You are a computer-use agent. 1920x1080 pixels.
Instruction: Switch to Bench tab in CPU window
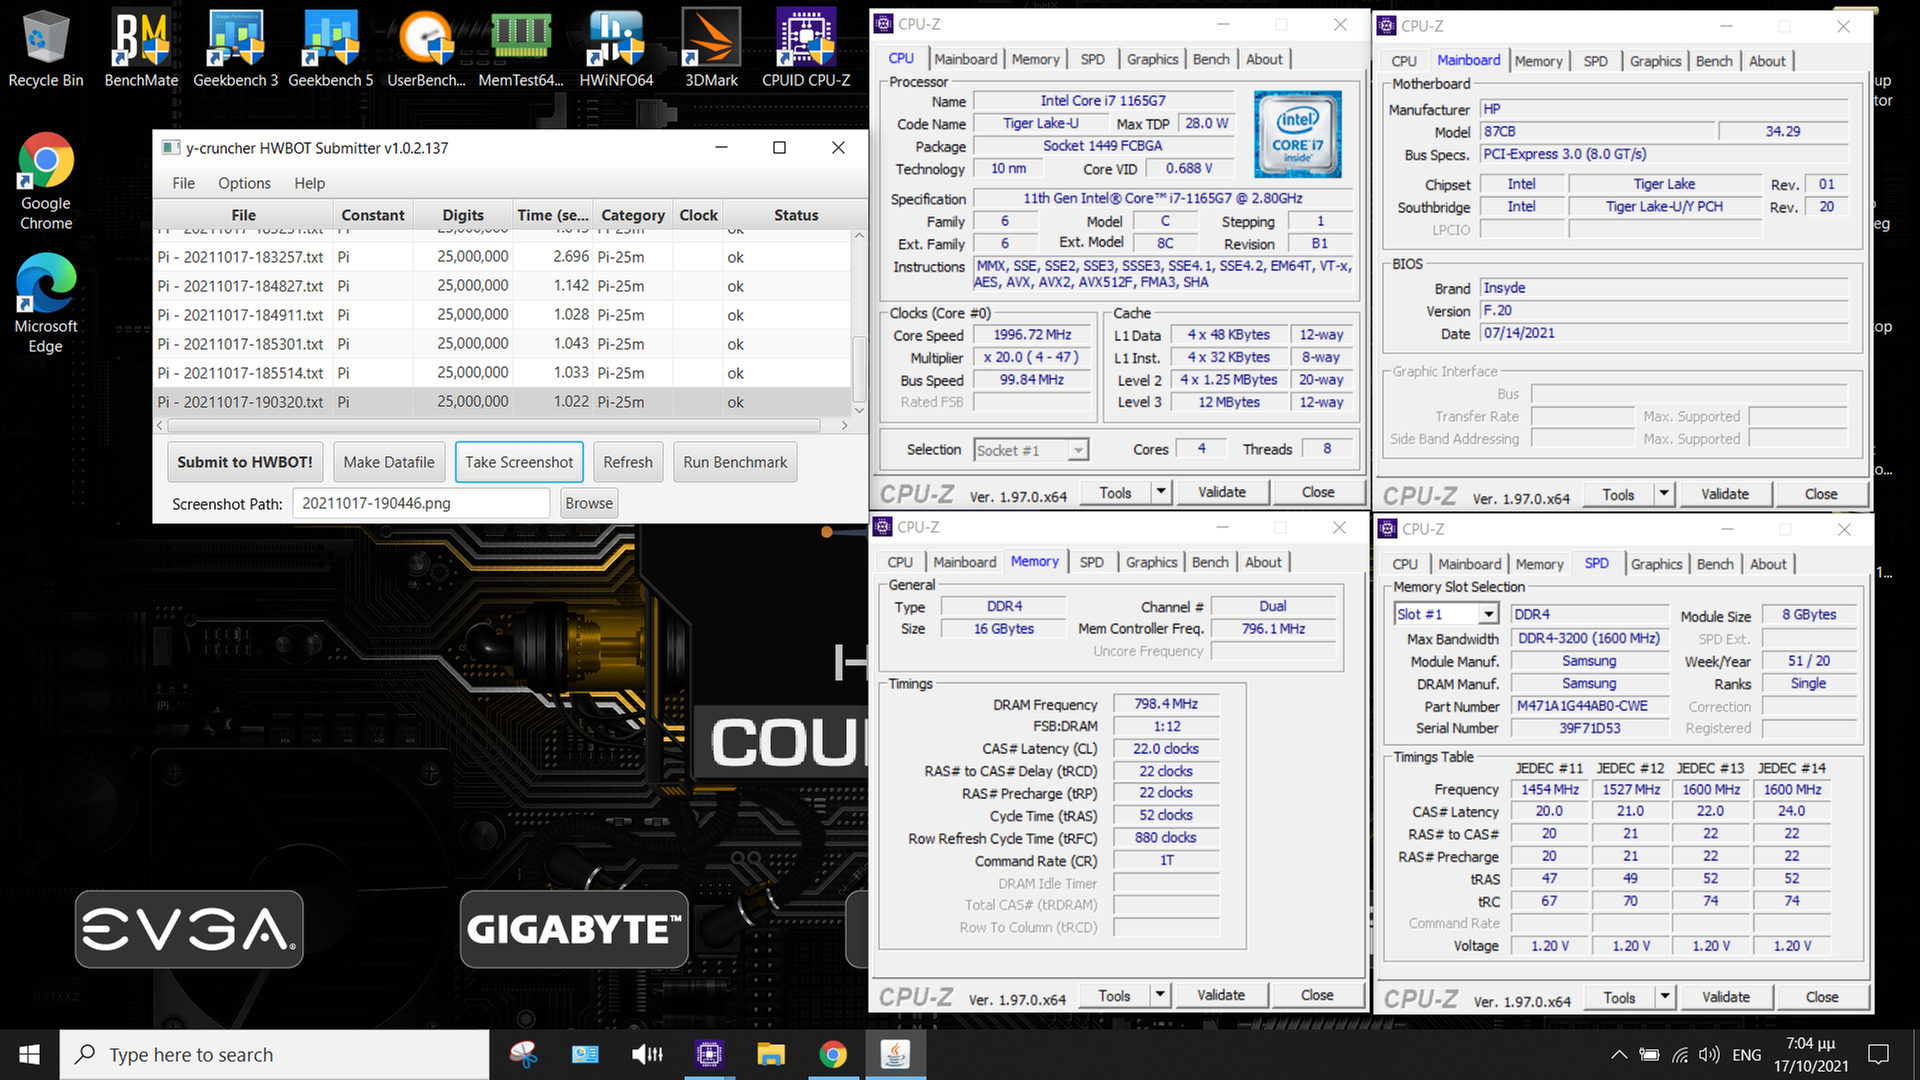click(x=1211, y=59)
